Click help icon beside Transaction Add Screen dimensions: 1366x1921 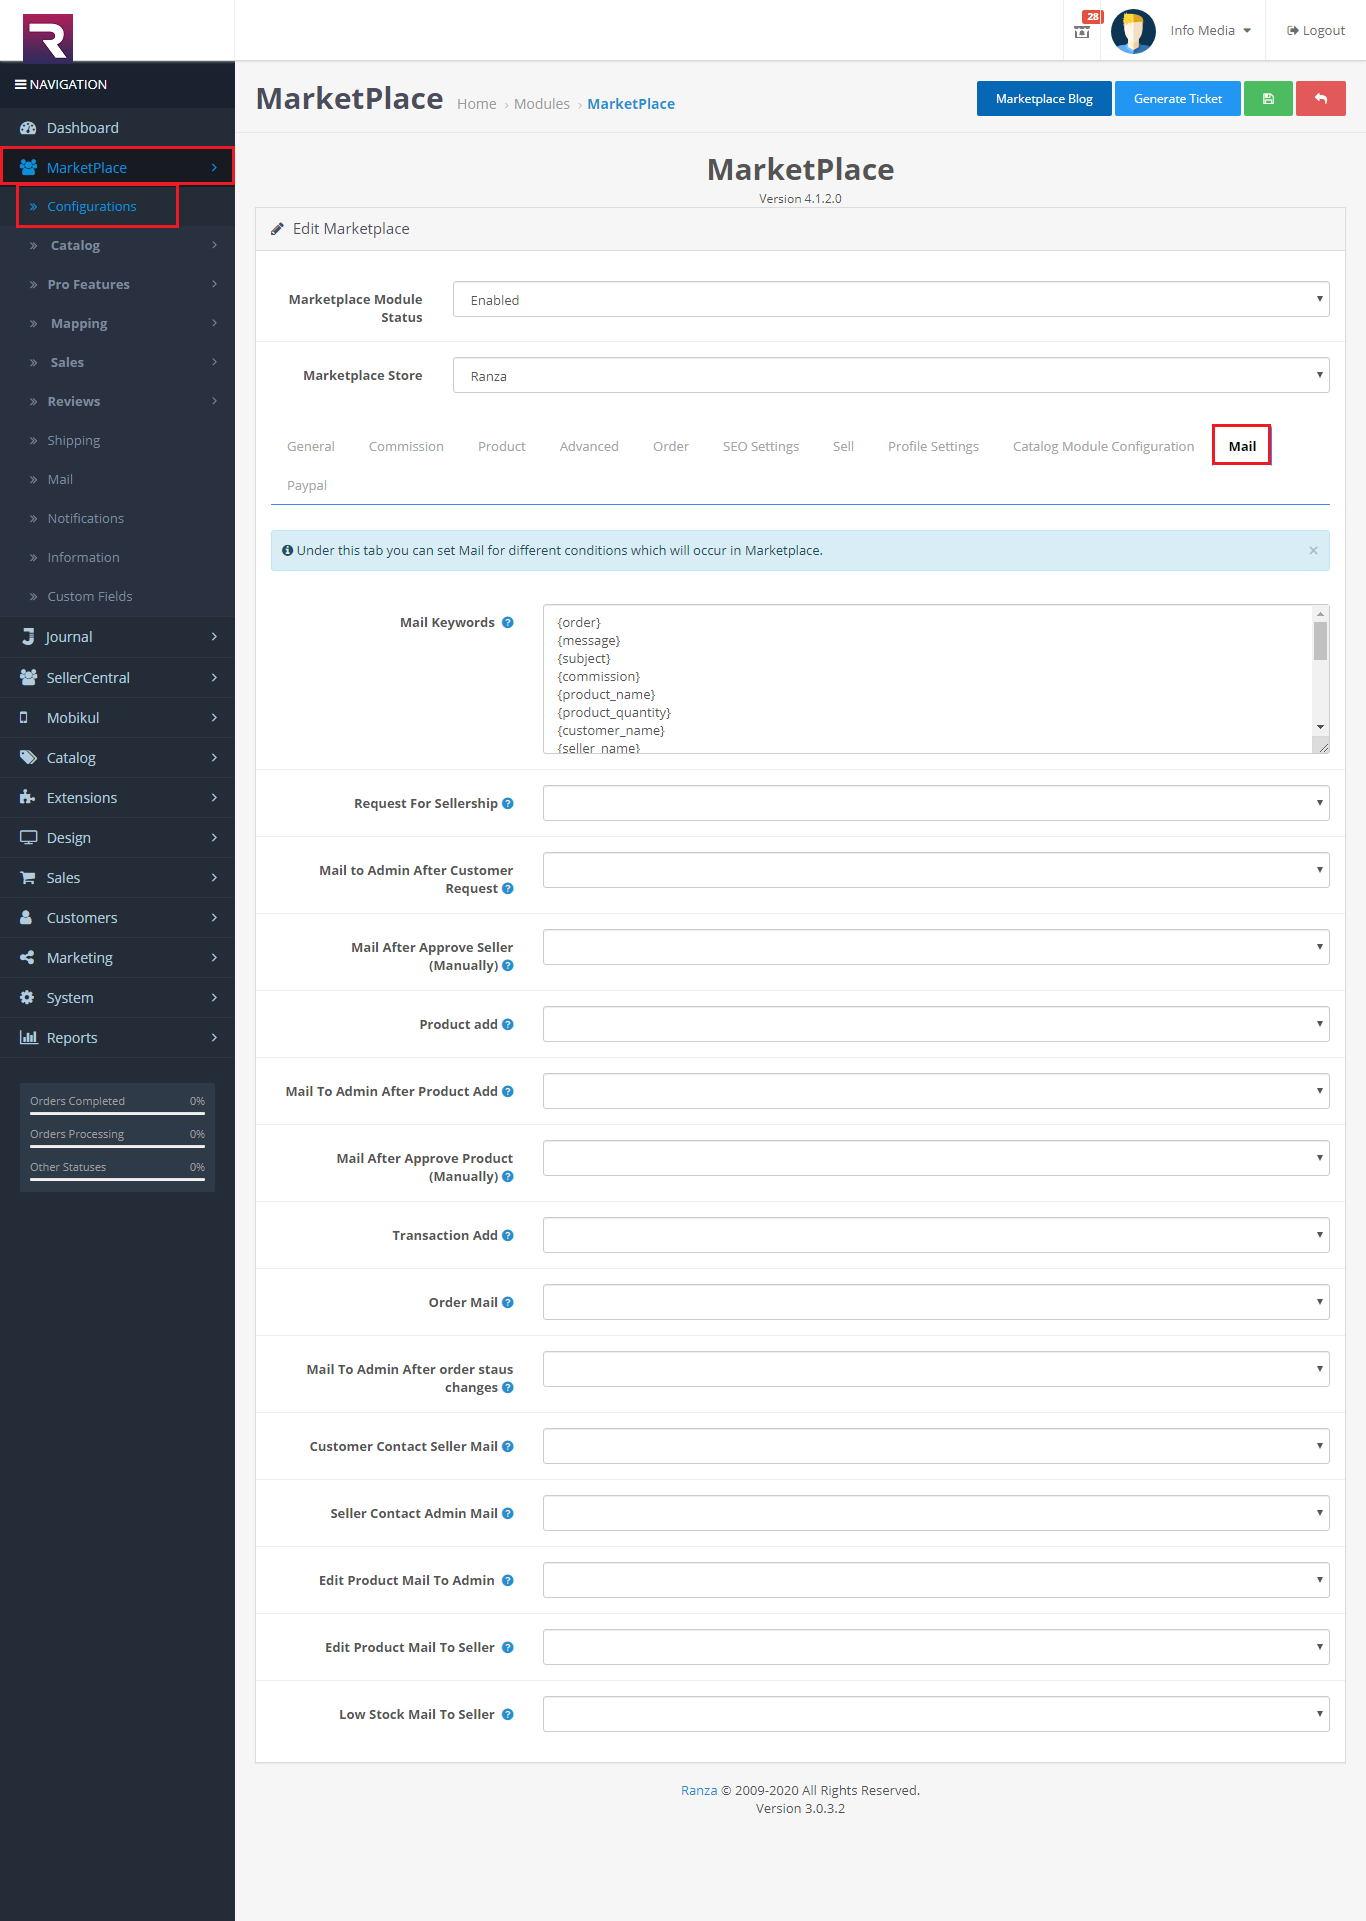coord(508,1236)
